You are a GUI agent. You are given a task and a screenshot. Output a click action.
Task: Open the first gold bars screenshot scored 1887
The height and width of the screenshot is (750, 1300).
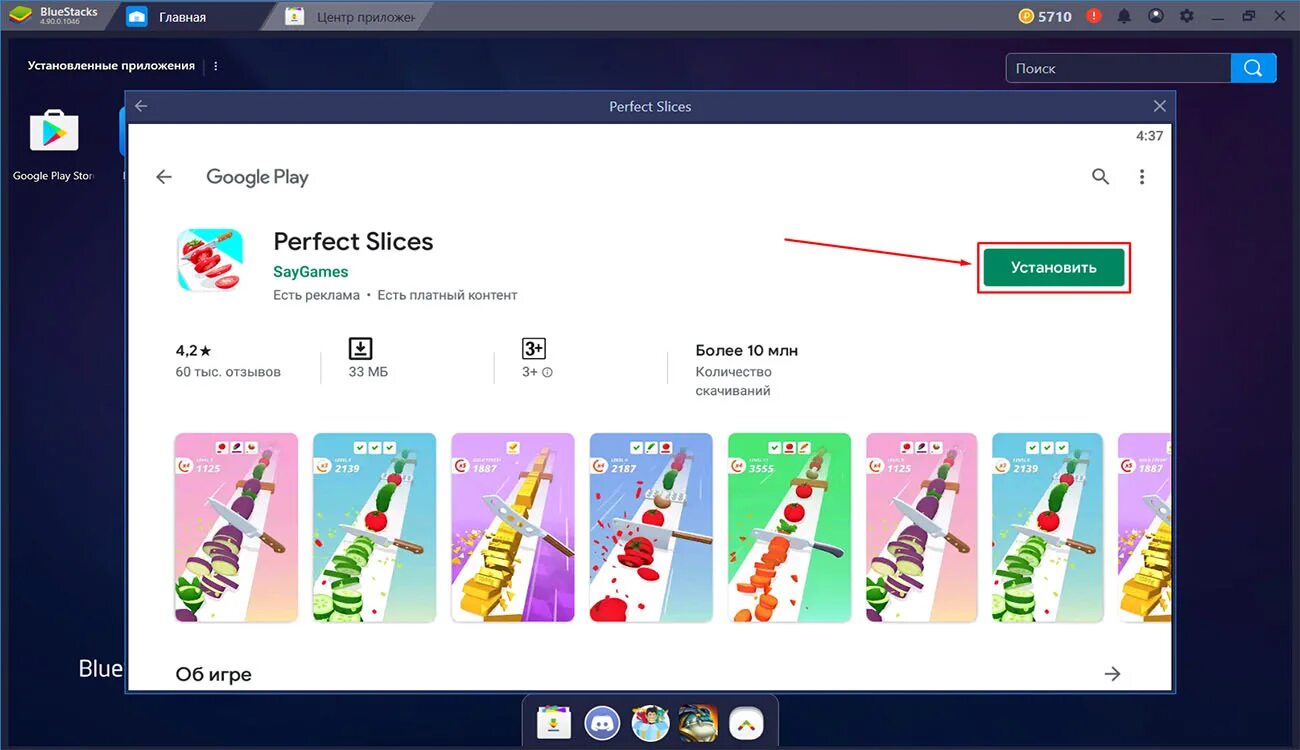pos(513,527)
